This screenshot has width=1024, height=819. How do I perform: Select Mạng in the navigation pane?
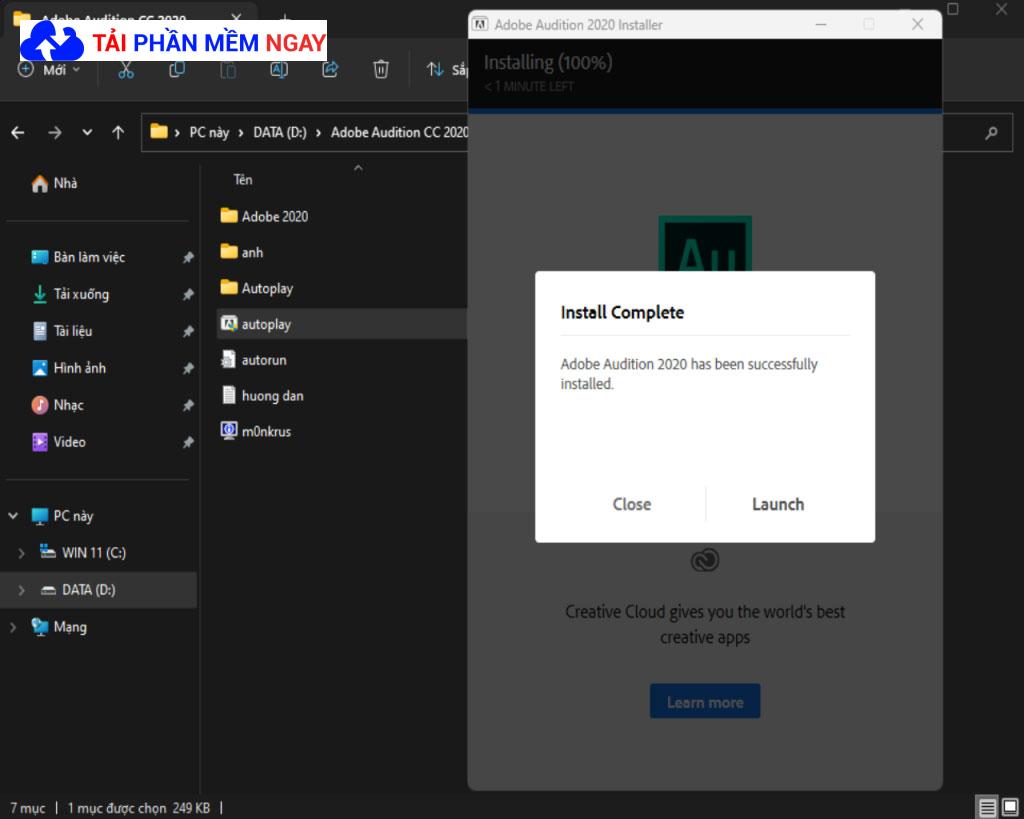[70, 627]
